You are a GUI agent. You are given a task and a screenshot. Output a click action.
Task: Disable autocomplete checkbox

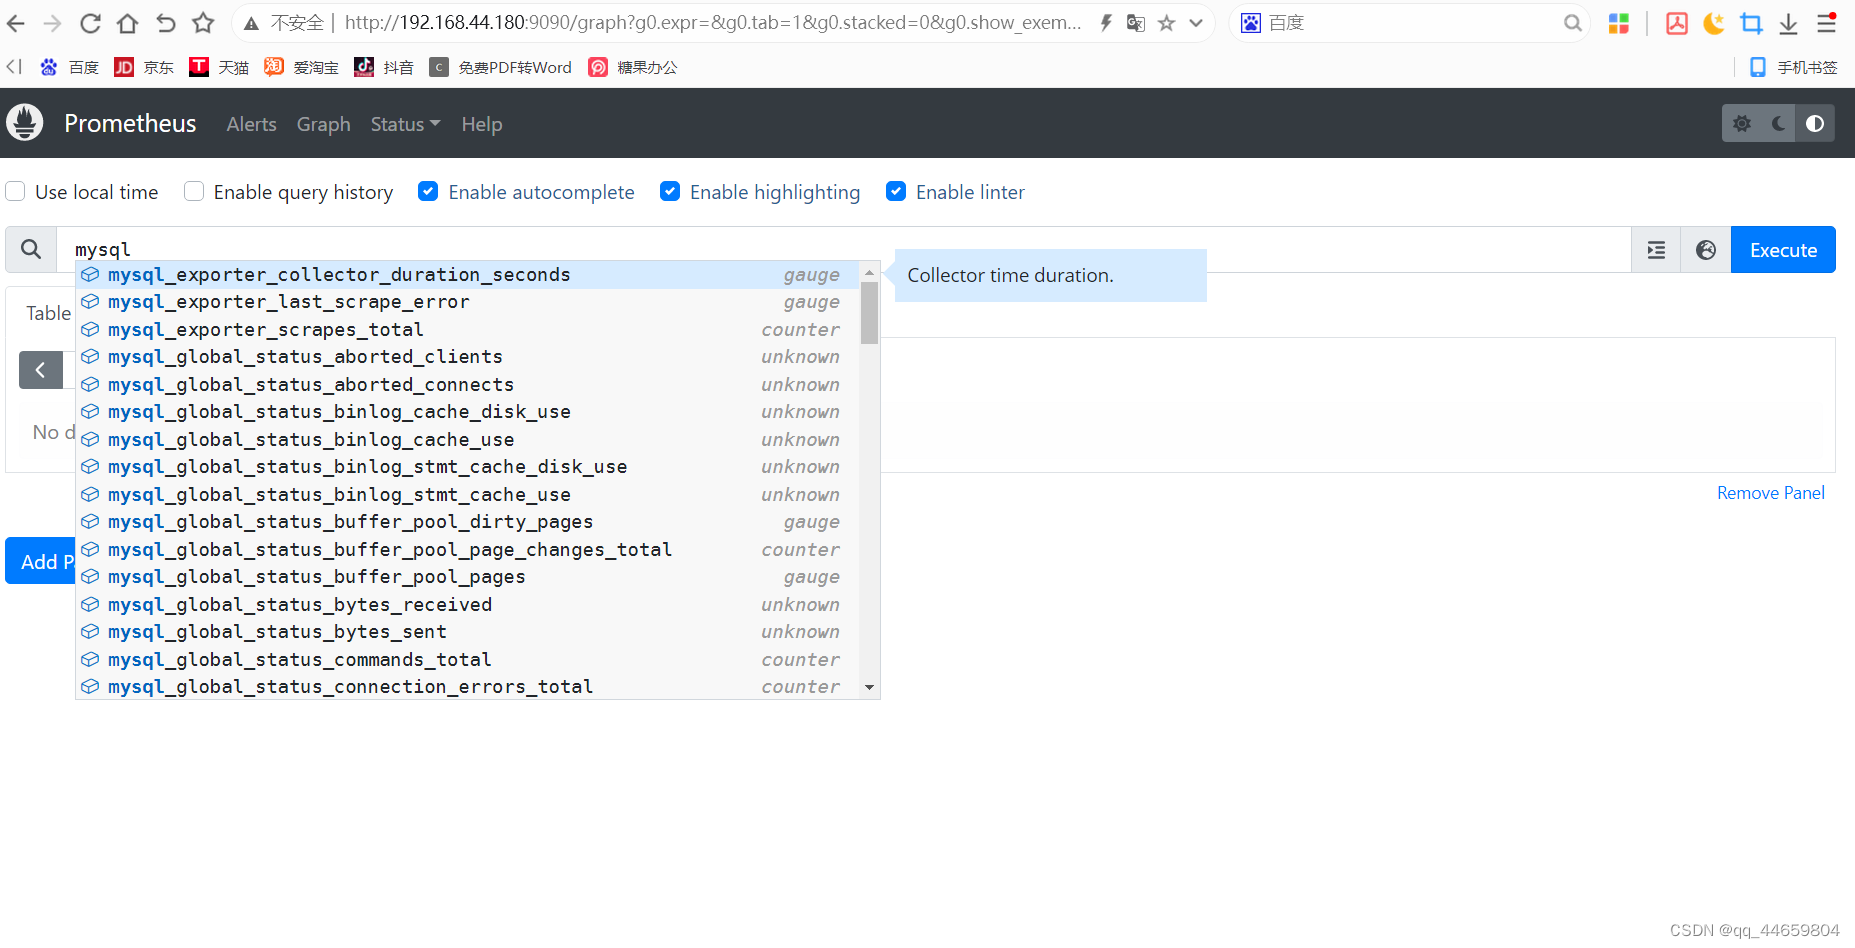click(428, 191)
